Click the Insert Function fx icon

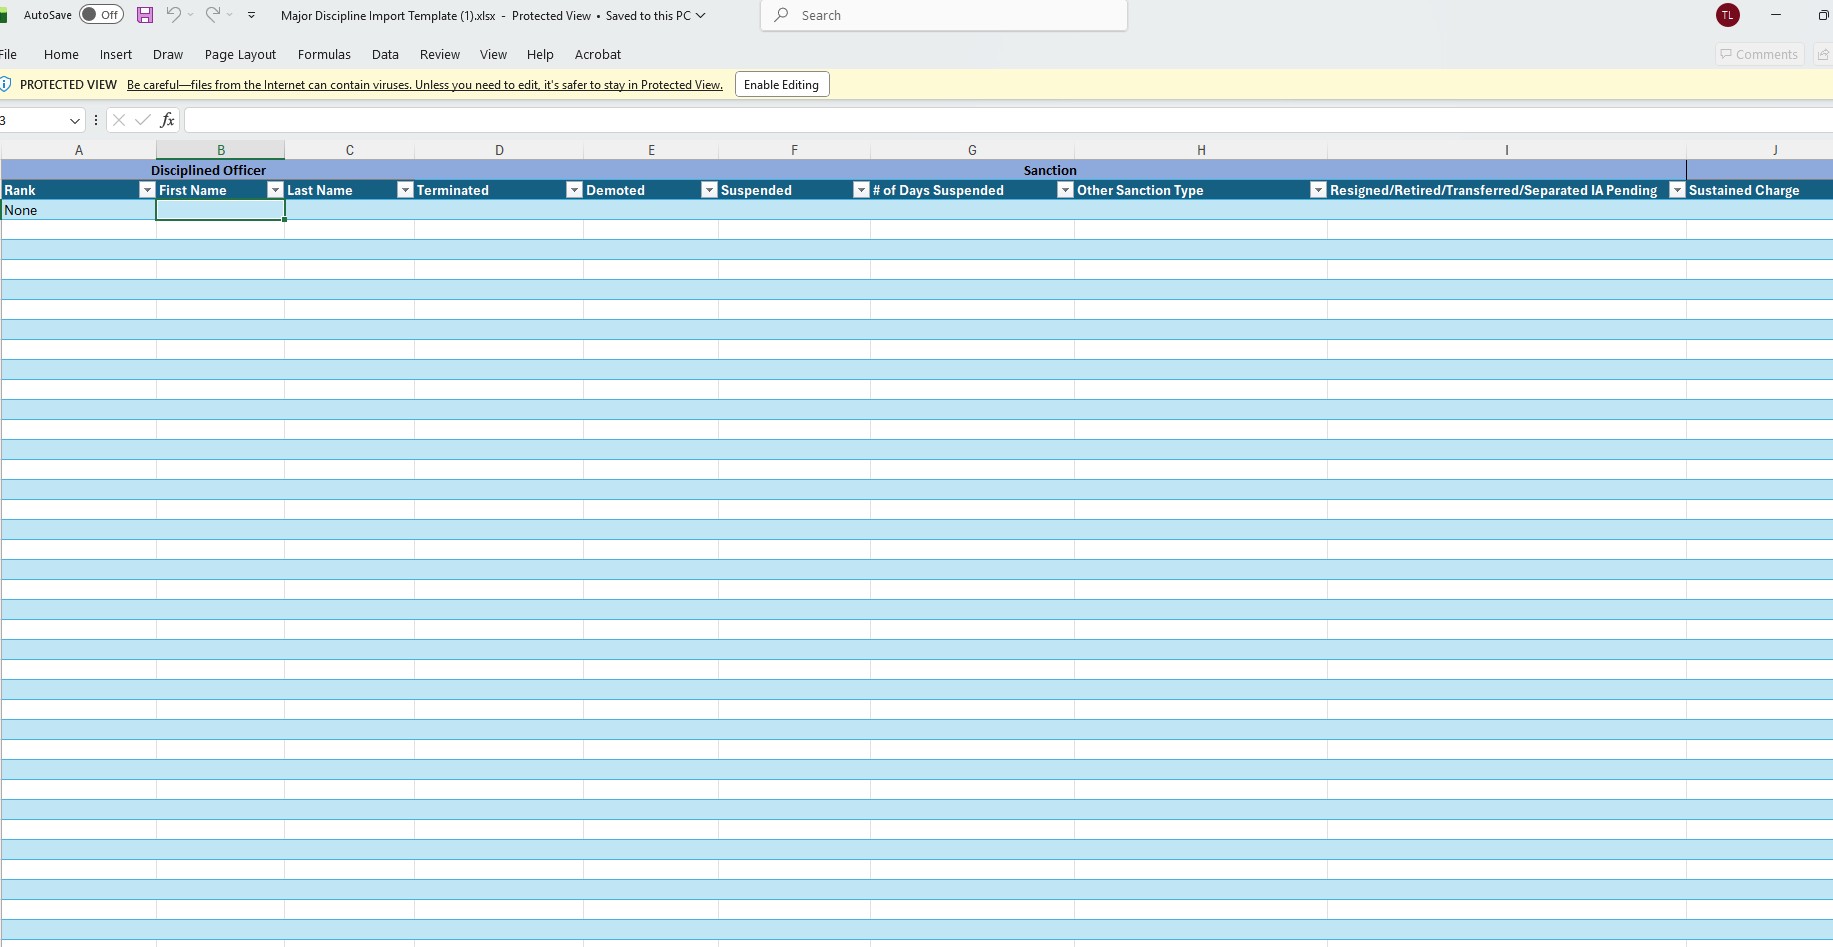(x=167, y=120)
